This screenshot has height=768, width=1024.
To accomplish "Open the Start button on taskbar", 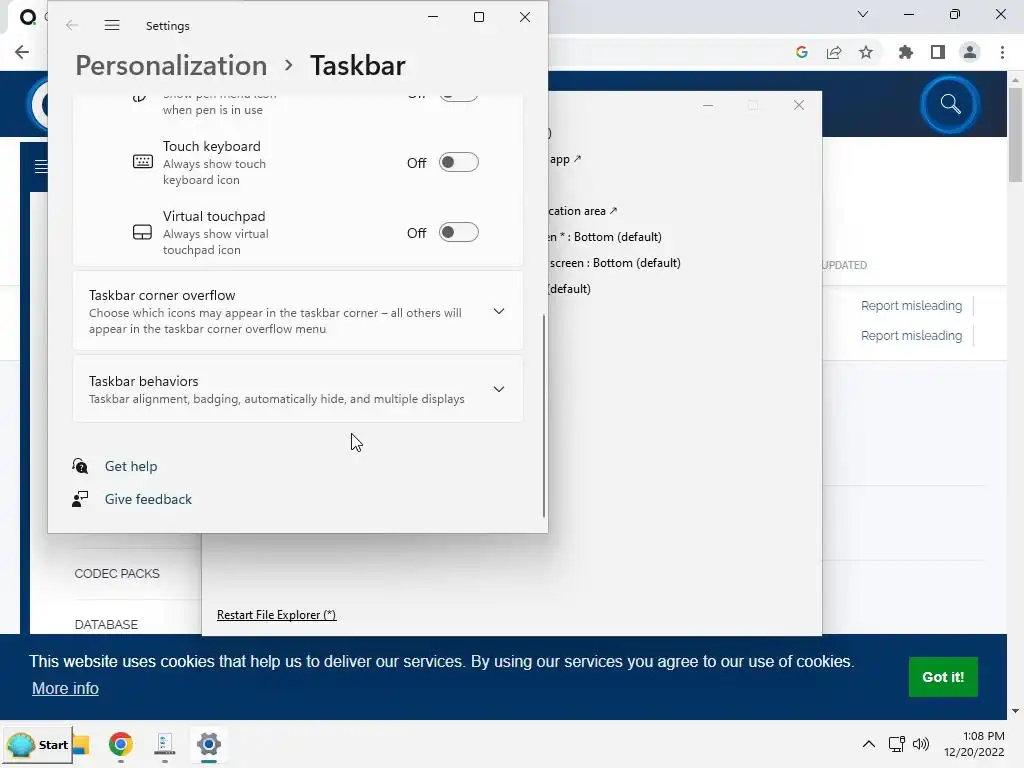I will click(37, 744).
